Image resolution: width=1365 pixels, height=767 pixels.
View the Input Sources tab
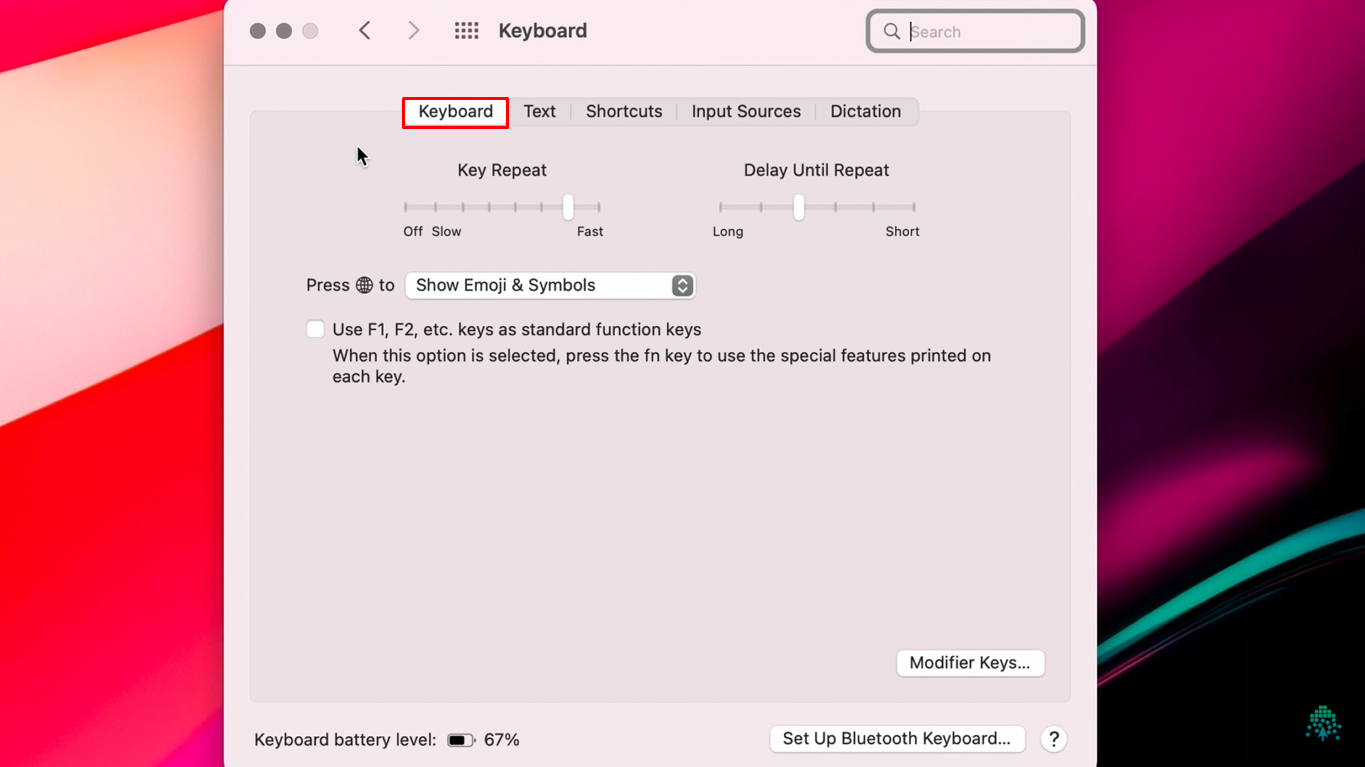[746, 111]
